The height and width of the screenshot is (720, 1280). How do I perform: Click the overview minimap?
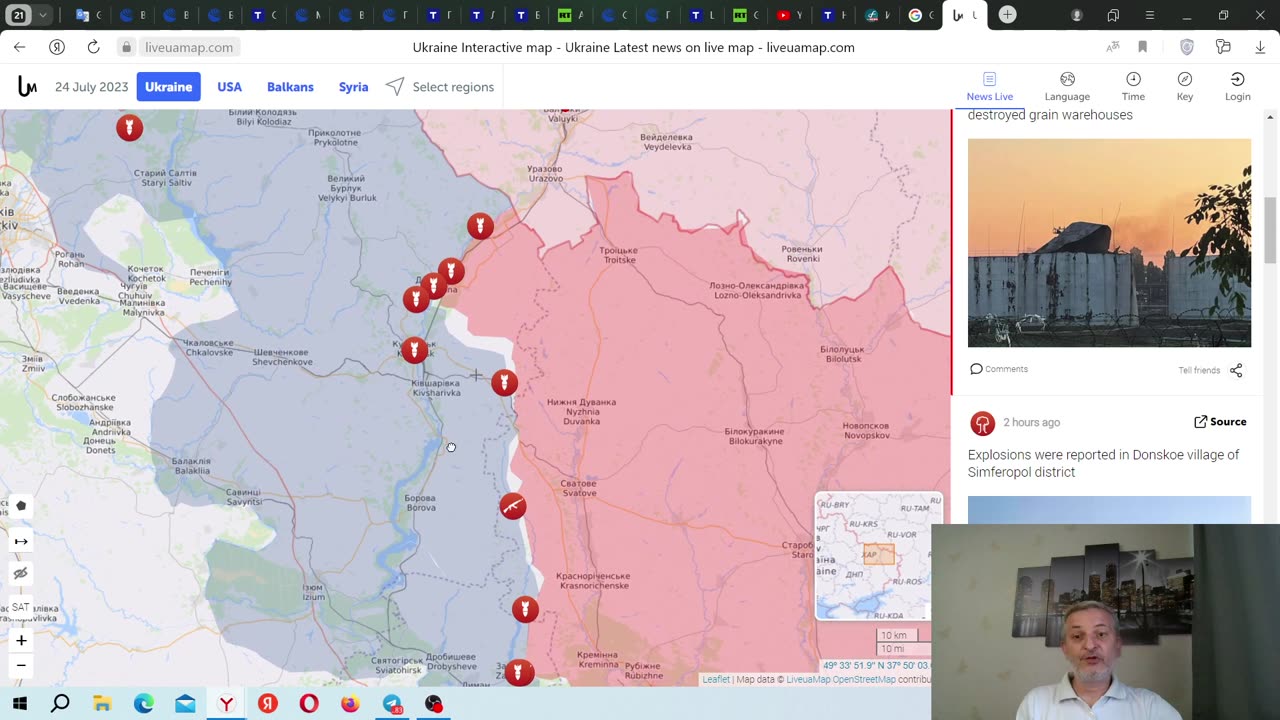click(878, 556)
